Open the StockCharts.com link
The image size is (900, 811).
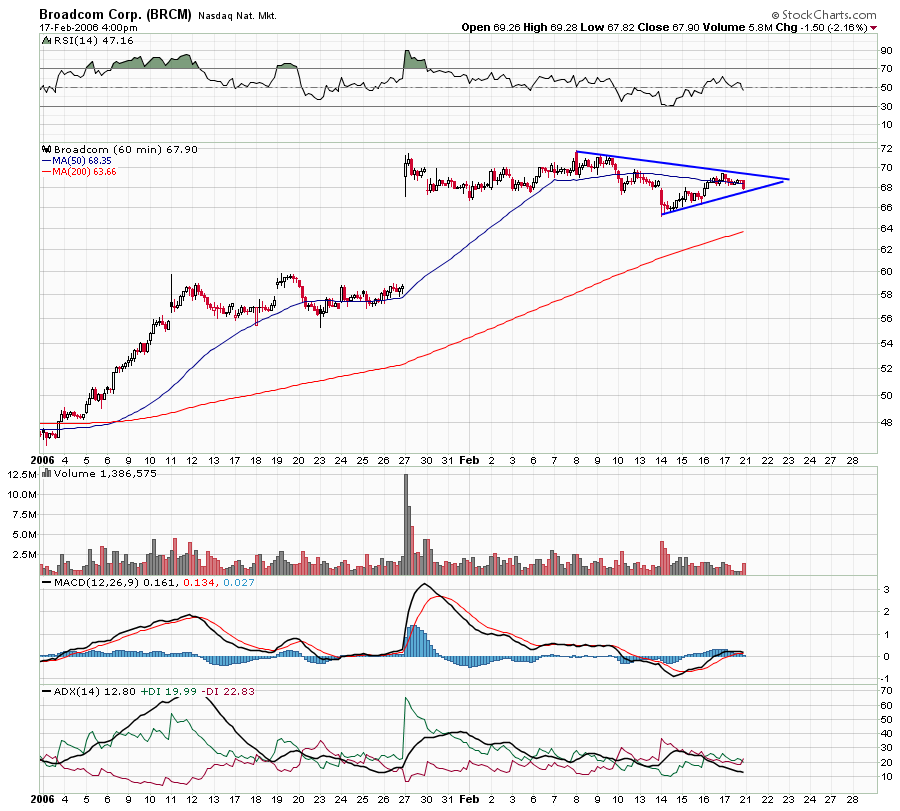pos(829,15)
